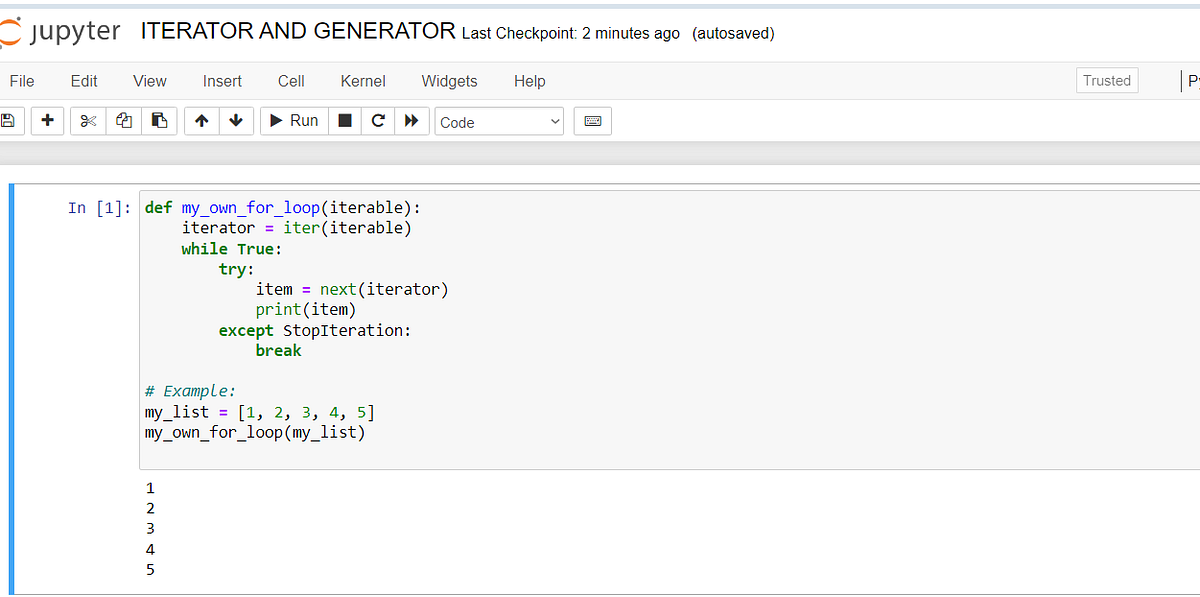Insert a new cell with the plus icon
1200x597 pixels.
(x=47, y=120)
